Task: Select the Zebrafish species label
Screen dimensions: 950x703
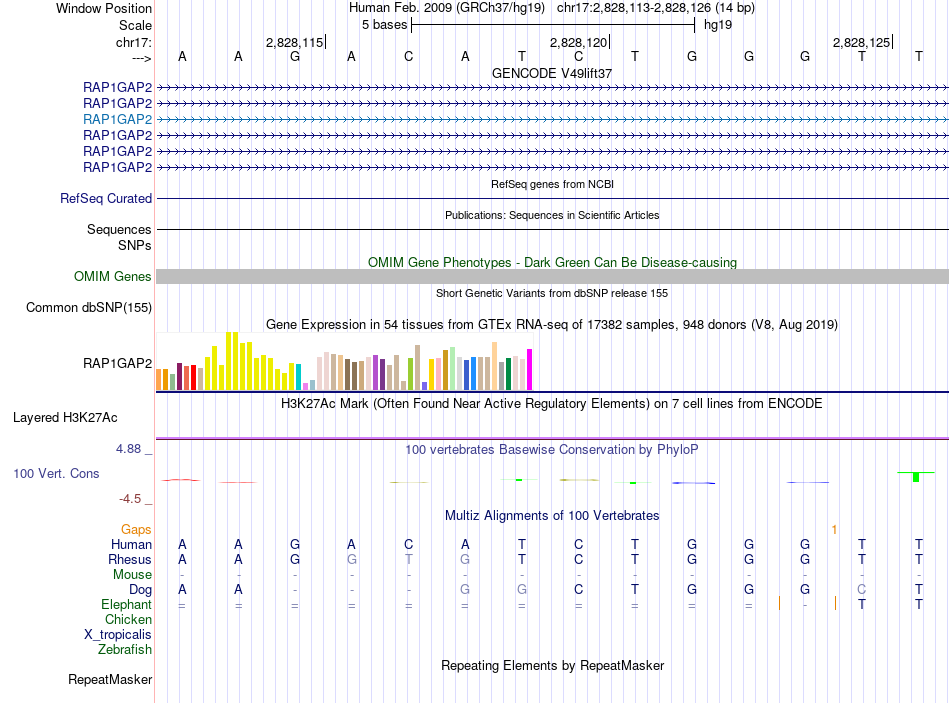Action: pyautogui.click(x=125, y=650)
